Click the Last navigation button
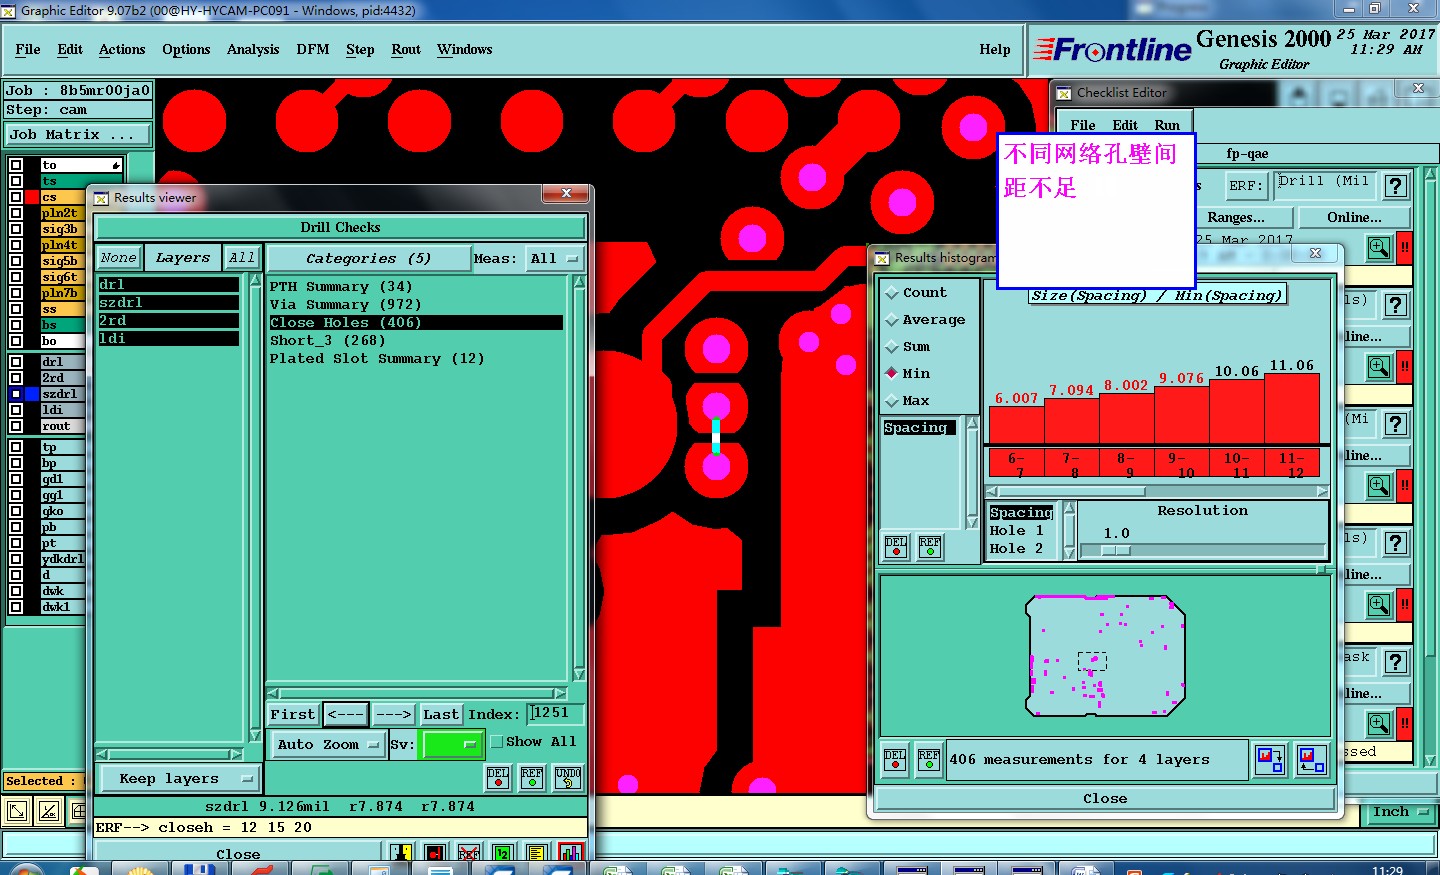This screenshot has width=1440, height=875. (x=441, y=715)
